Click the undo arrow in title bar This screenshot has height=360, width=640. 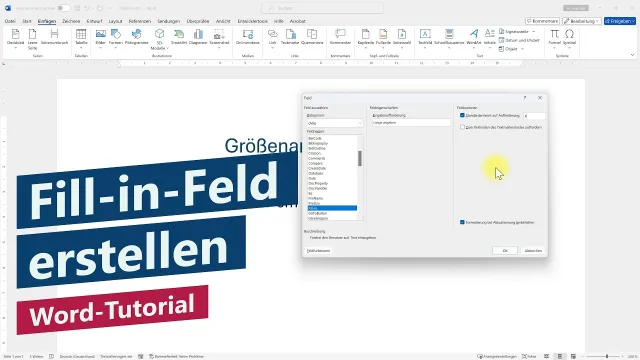87,8
